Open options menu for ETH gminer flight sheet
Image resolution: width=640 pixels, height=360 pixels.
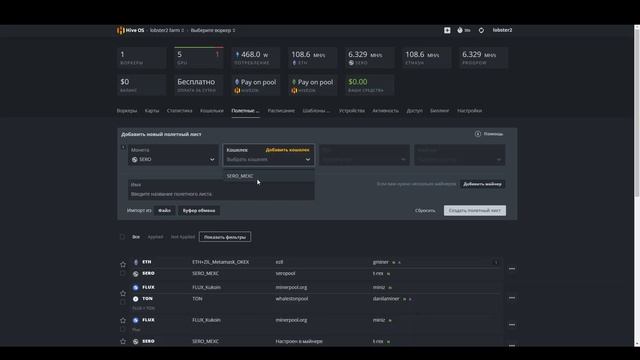pyautogui.click(x=512, y=269)
